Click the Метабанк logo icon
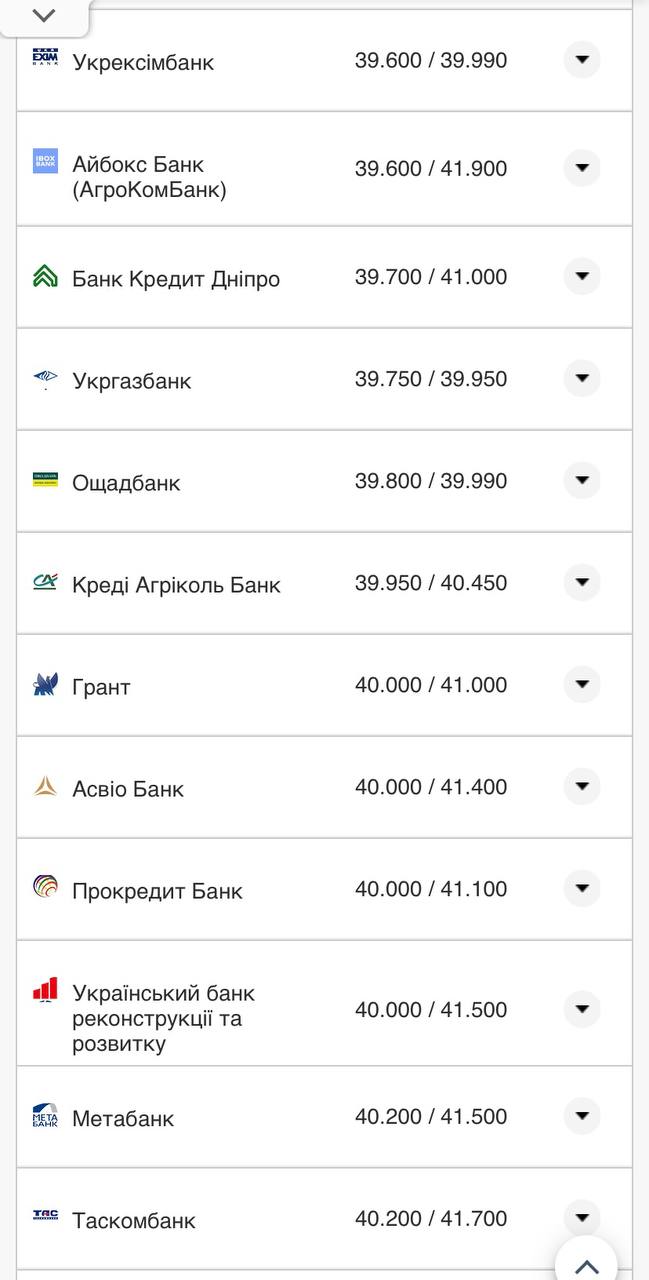The image size is (649, 1280). click(45, 1115)
